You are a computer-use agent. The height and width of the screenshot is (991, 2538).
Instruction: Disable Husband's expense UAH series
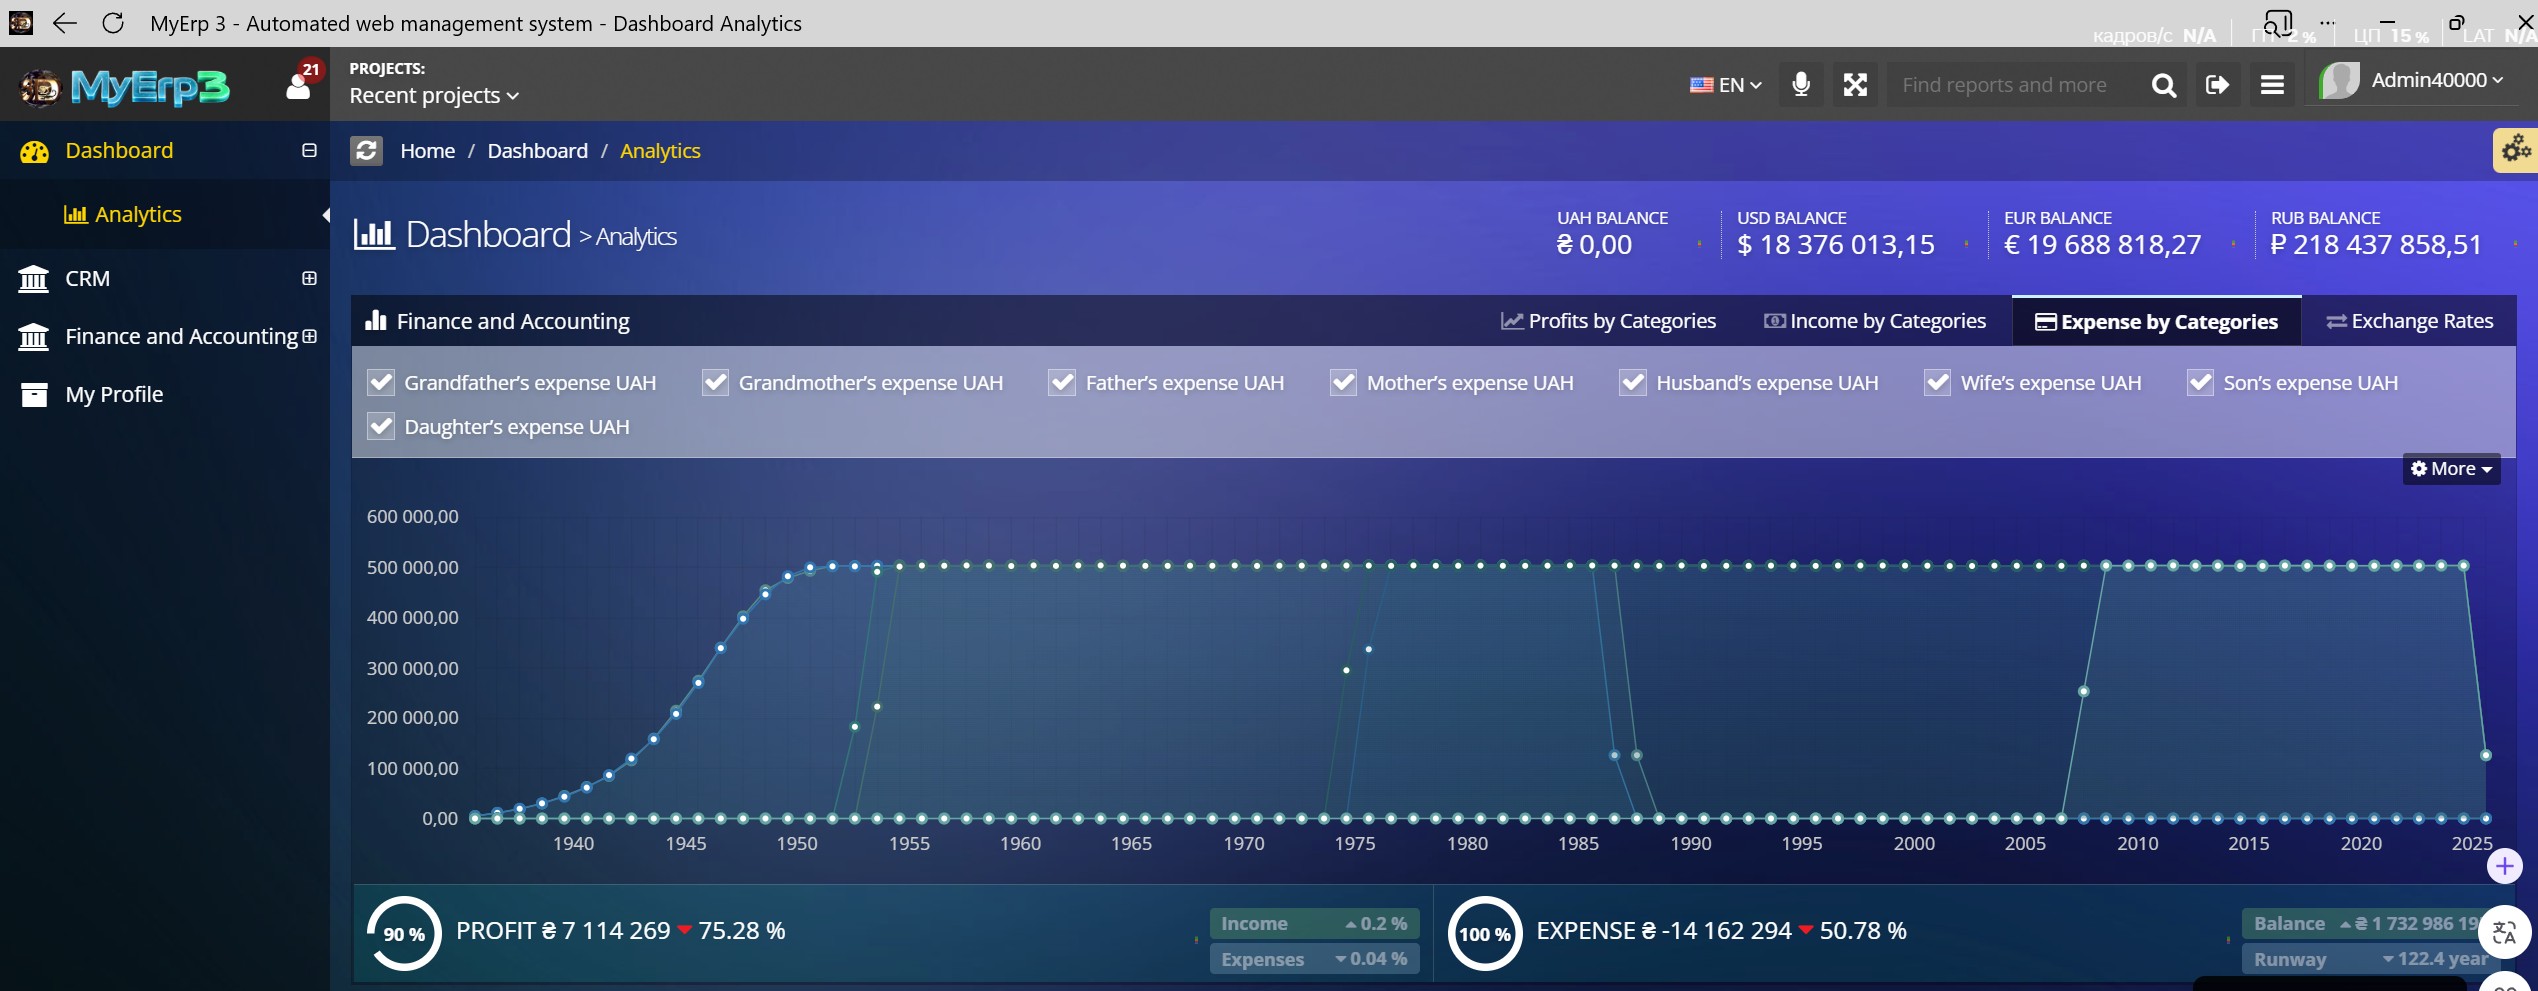(x=1633, y=383)
